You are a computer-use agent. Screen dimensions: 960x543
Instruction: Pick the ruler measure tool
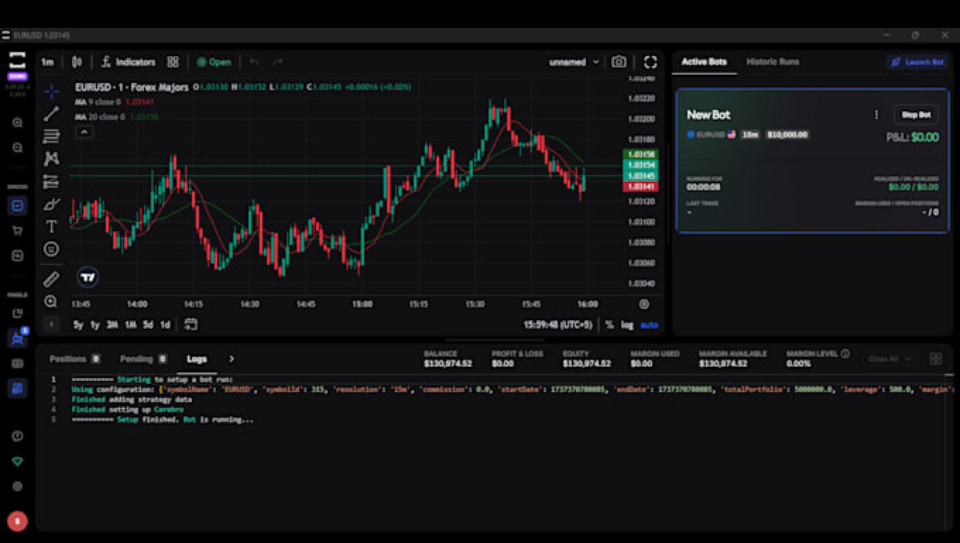coord(51,279)
